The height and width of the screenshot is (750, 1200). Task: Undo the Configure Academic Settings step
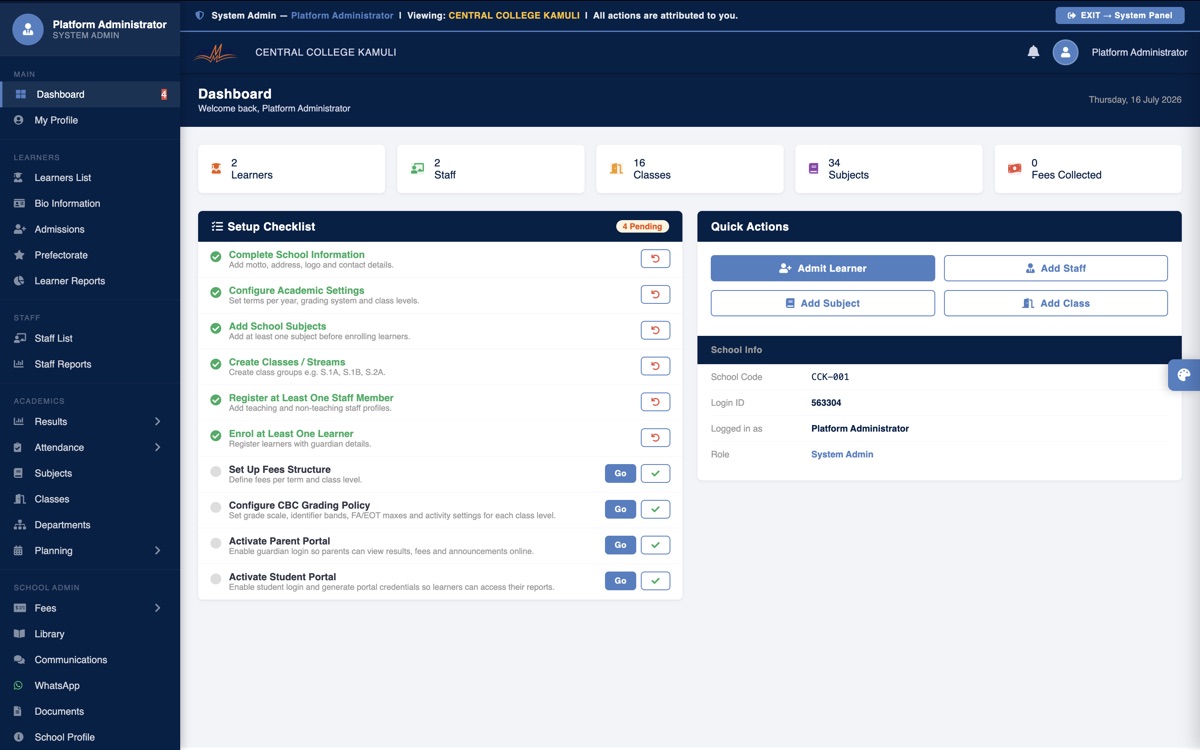click(x=655, y=295)
